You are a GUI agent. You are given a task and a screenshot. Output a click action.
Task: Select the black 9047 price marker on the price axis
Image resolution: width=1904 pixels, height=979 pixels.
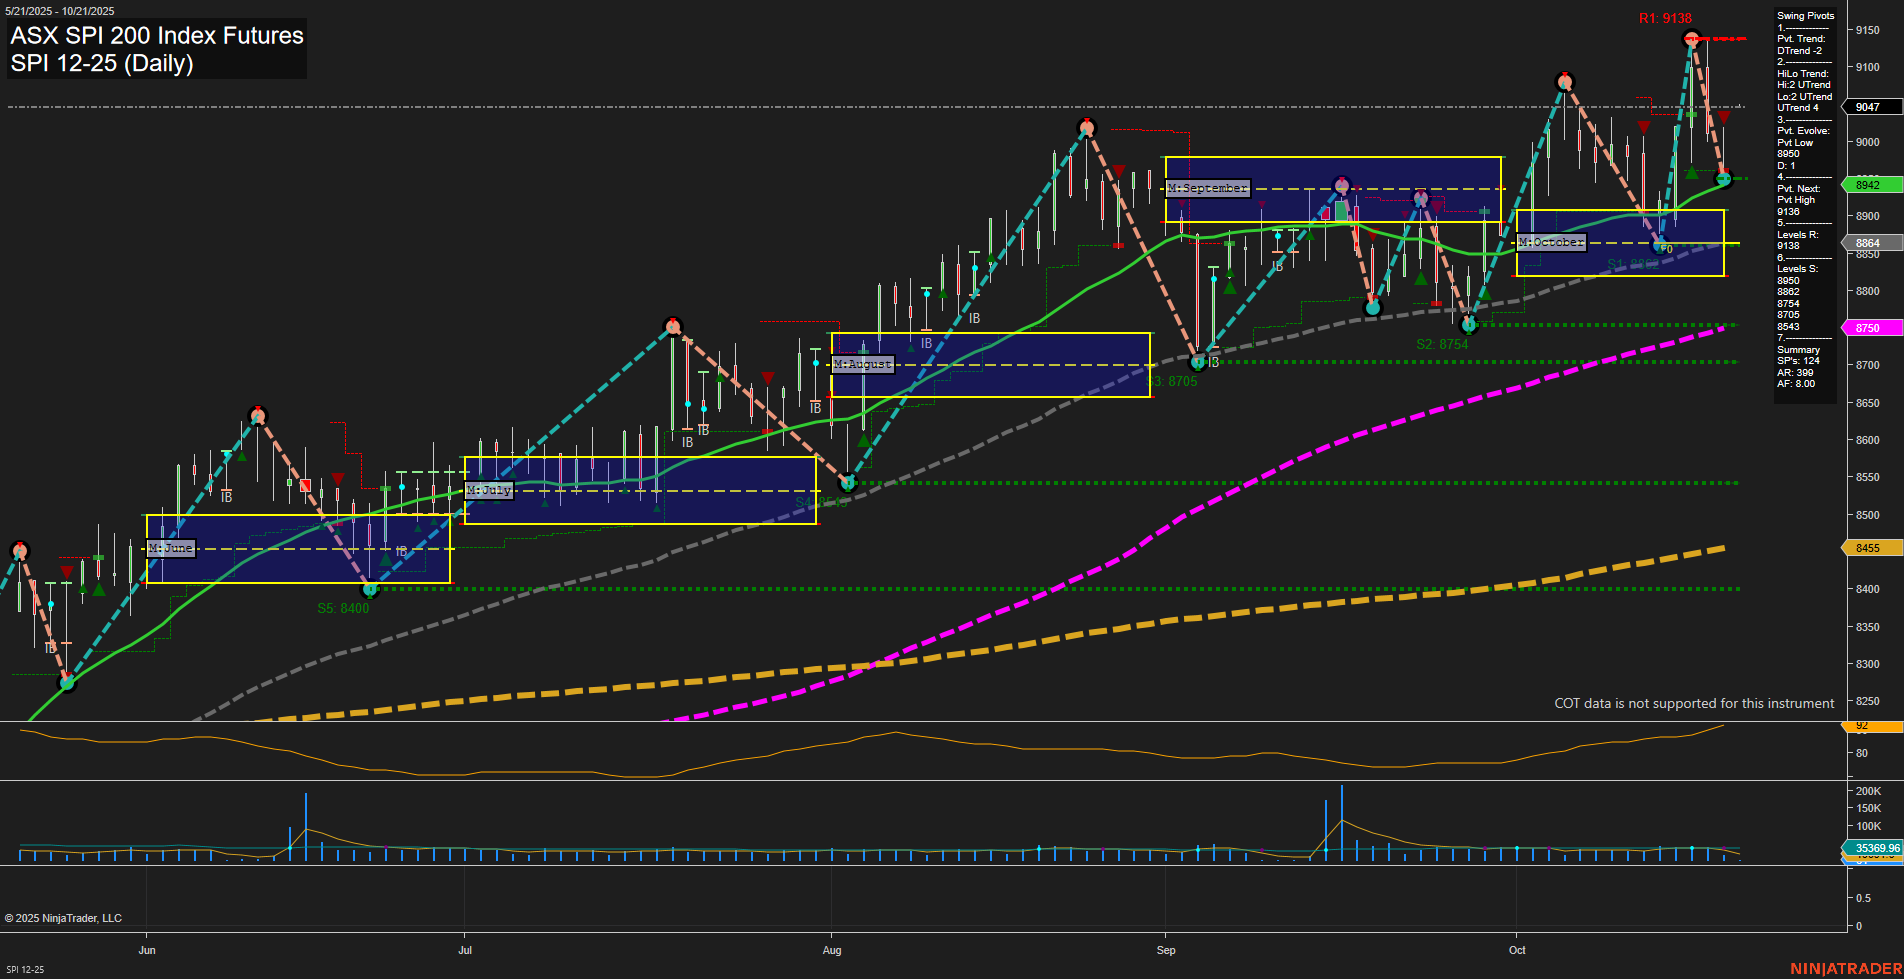[1866, 107]
